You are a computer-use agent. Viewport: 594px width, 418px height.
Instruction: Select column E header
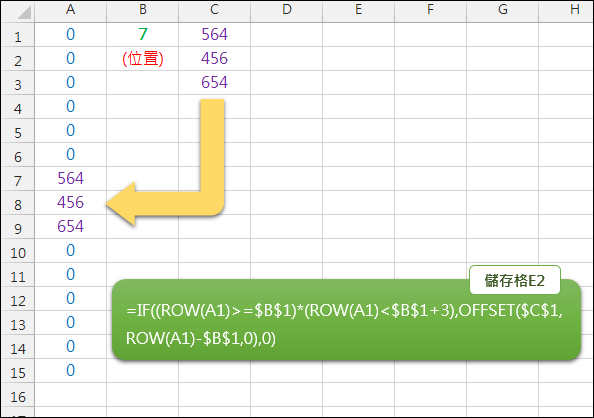tap(358, 11)
